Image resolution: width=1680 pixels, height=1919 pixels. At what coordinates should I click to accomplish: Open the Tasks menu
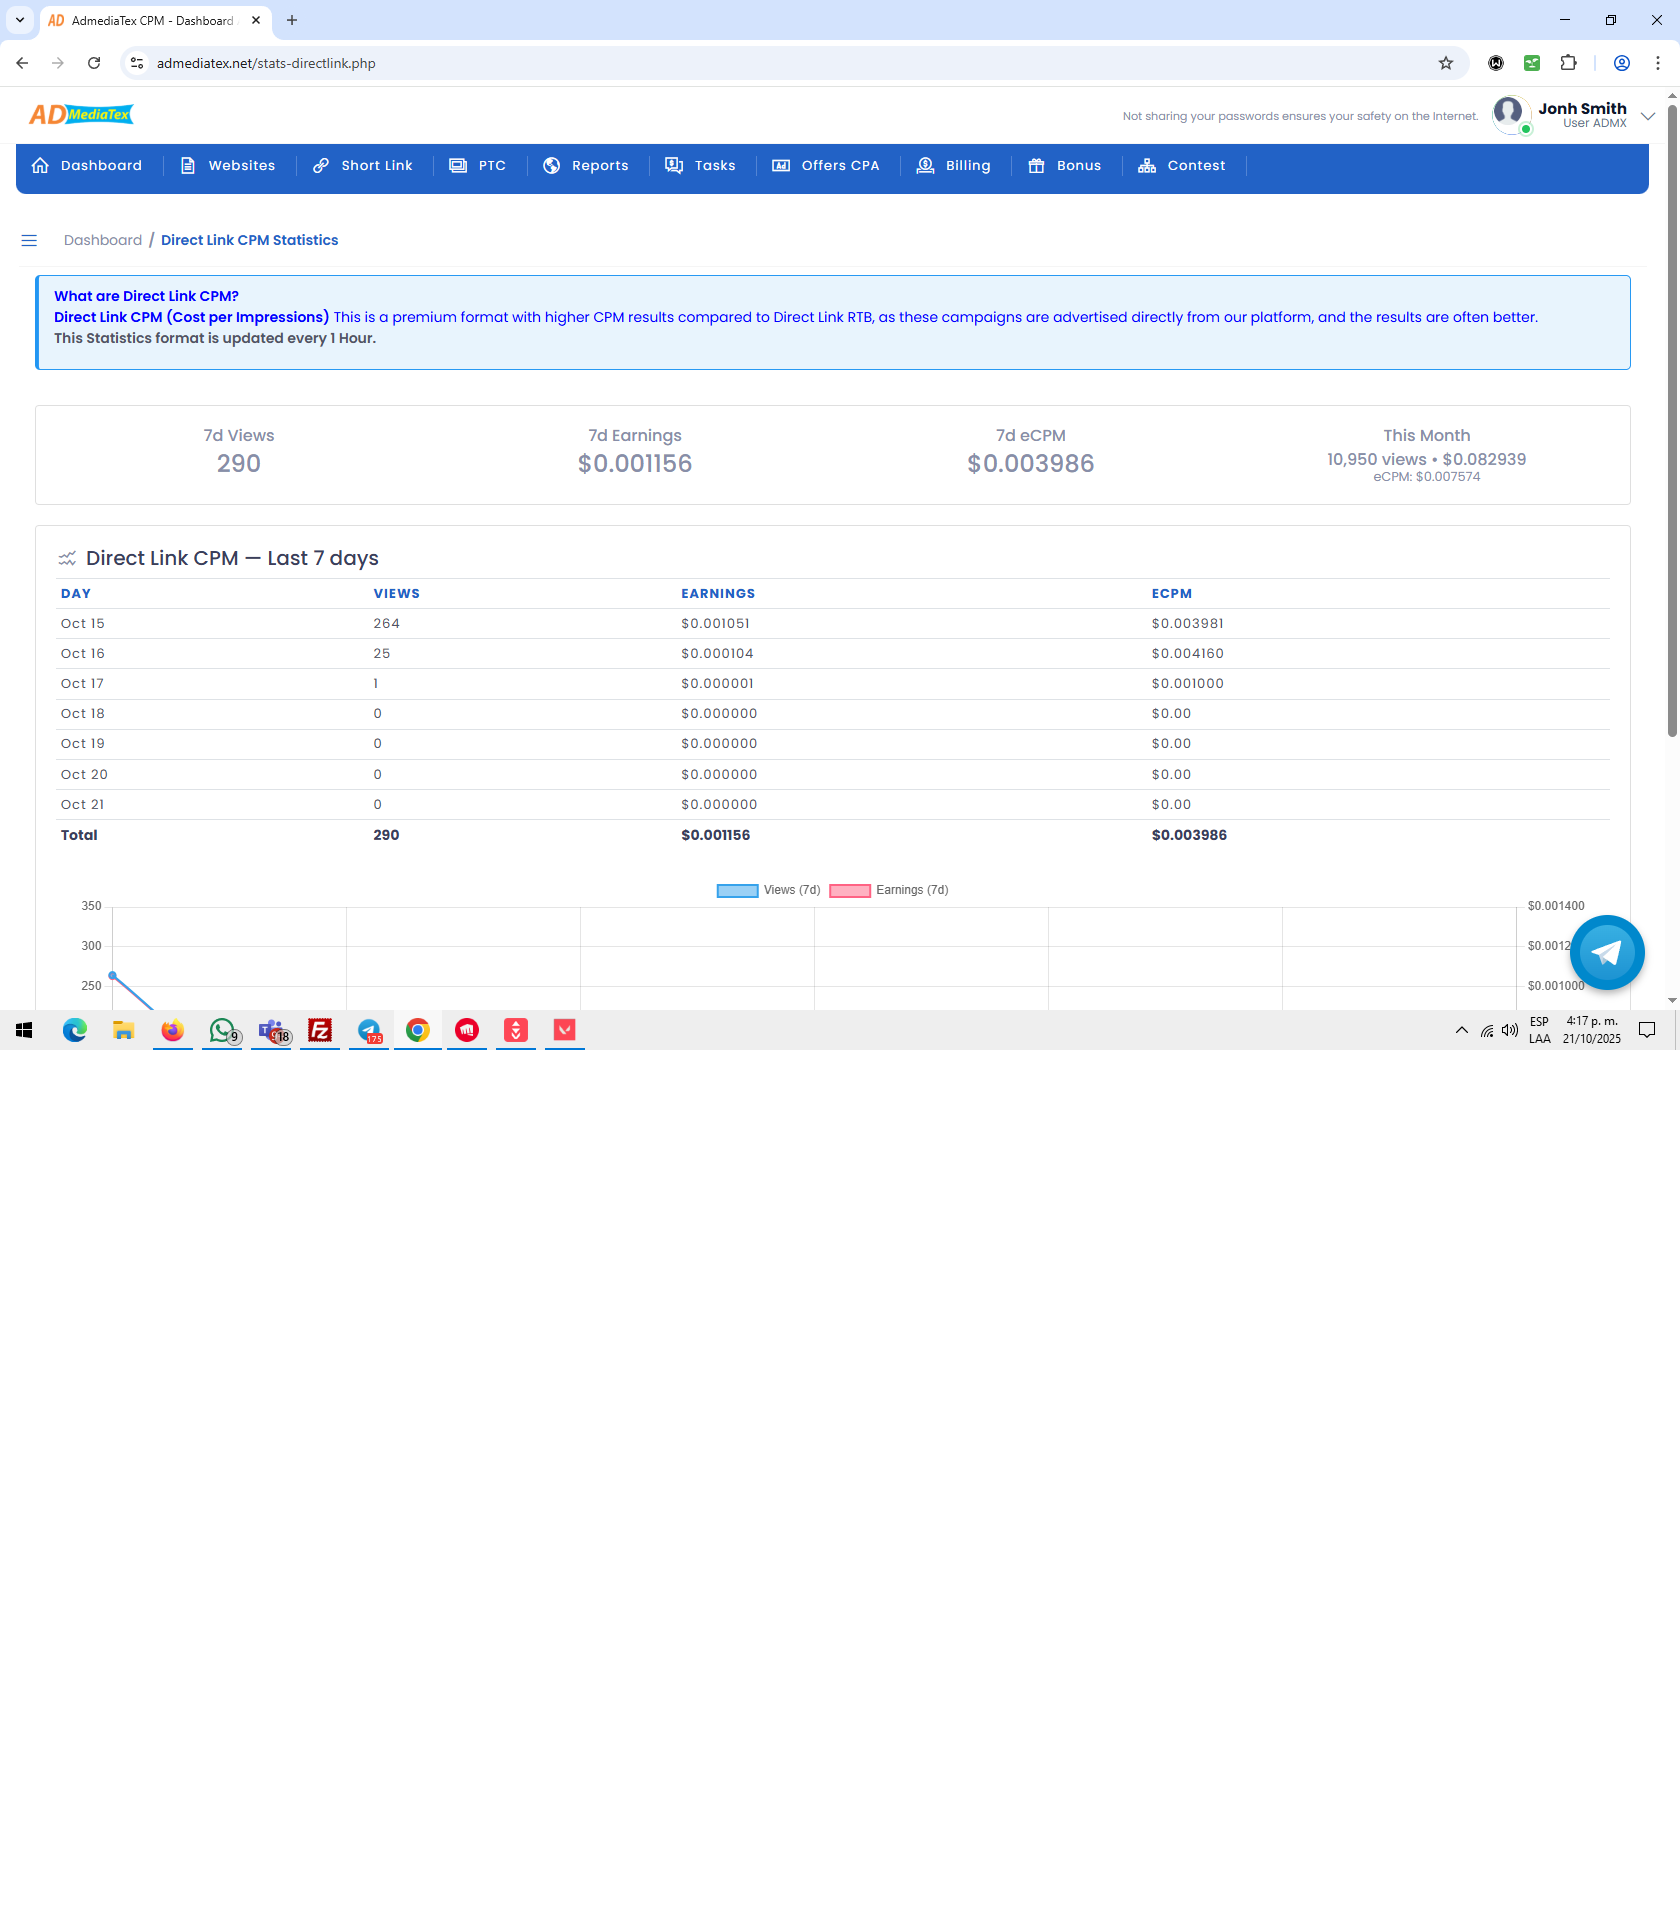pyautogui.click(x=701, y=166)
